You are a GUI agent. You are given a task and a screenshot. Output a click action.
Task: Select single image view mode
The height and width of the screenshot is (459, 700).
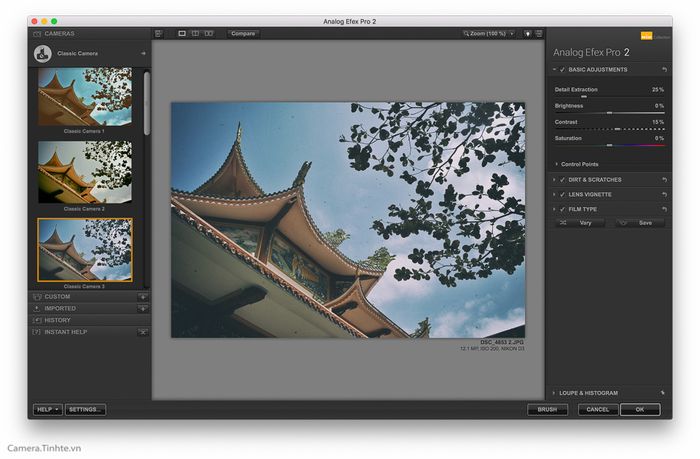(x=182, y=33)
